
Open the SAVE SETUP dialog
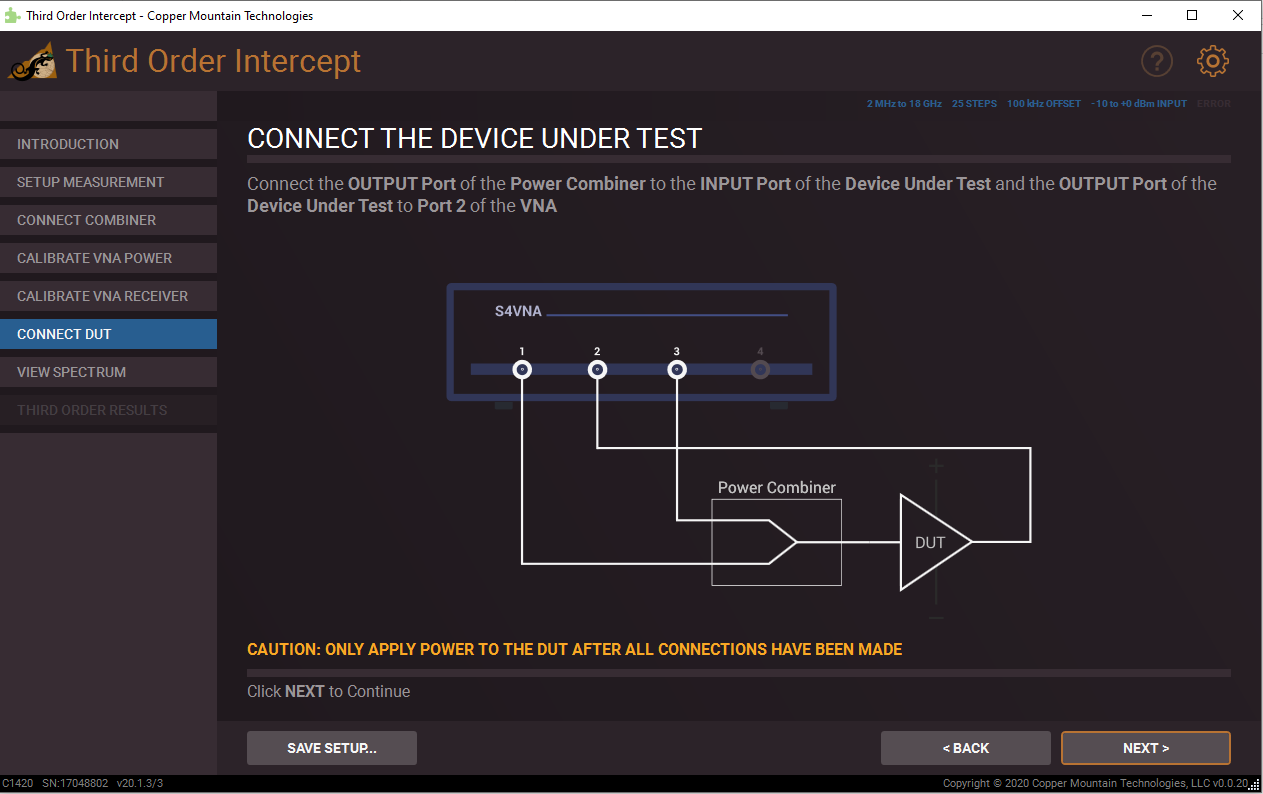[x=331, y=747]
